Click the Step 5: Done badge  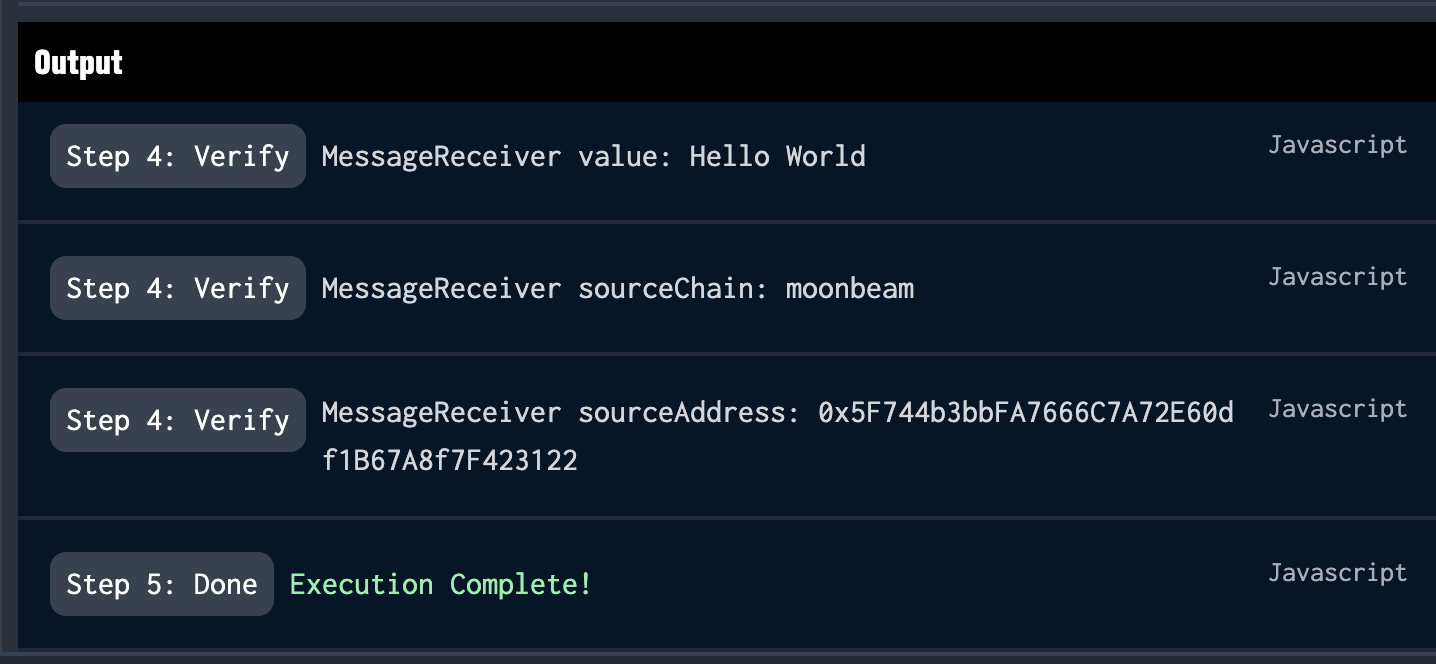pyautogui.click(x=161, y=584)
